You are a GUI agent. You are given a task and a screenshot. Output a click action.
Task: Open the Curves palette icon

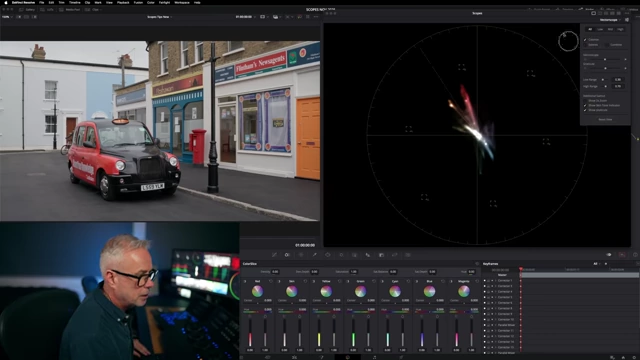pos(274,255)
